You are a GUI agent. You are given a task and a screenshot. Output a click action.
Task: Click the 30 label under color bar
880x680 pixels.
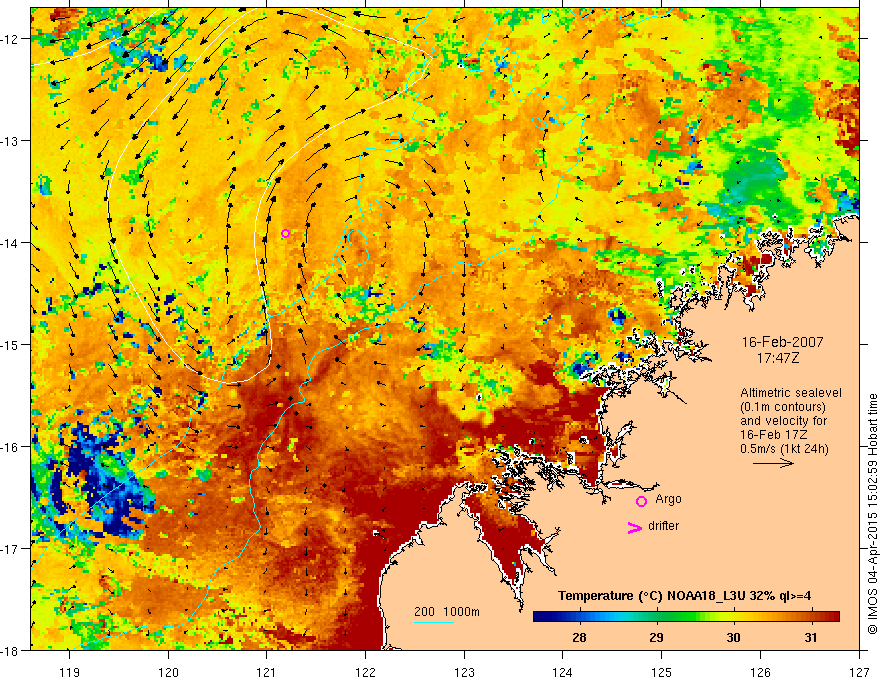coord(733,637)
